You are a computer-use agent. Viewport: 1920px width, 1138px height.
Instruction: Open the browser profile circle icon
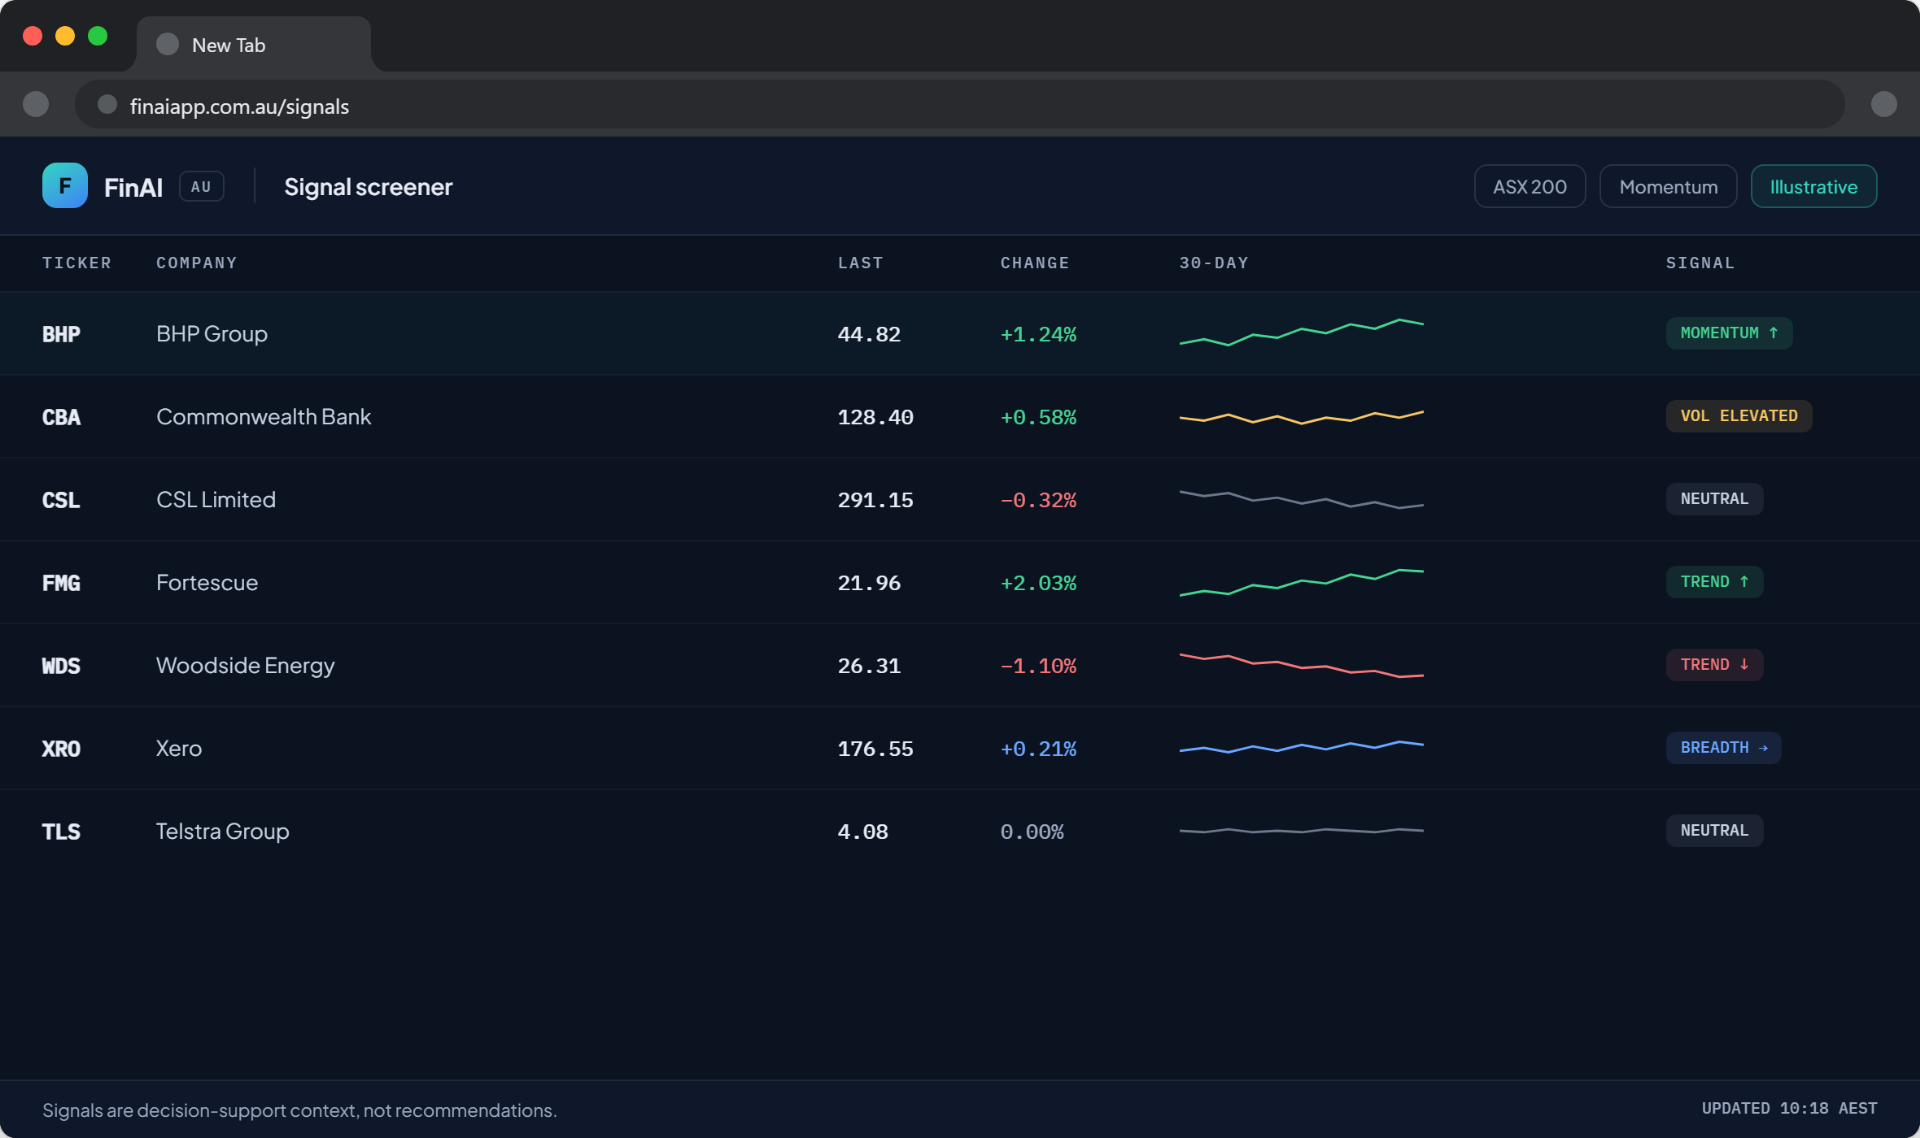tap(1883, 105)
